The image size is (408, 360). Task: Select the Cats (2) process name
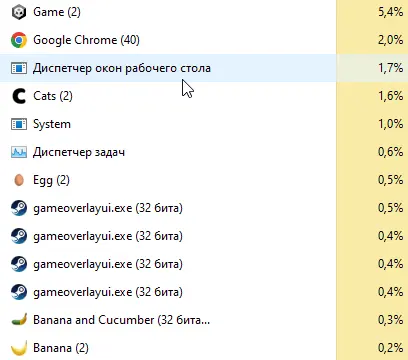pyautogui.click(x=53, y=96)
